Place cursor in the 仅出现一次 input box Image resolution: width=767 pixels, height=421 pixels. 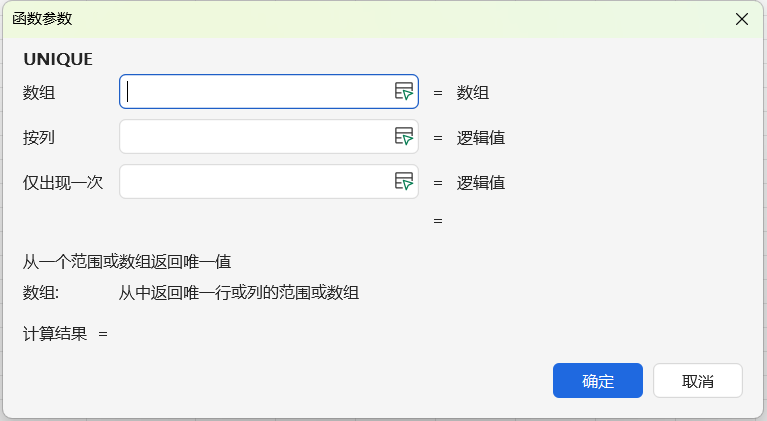coord(255,182)
